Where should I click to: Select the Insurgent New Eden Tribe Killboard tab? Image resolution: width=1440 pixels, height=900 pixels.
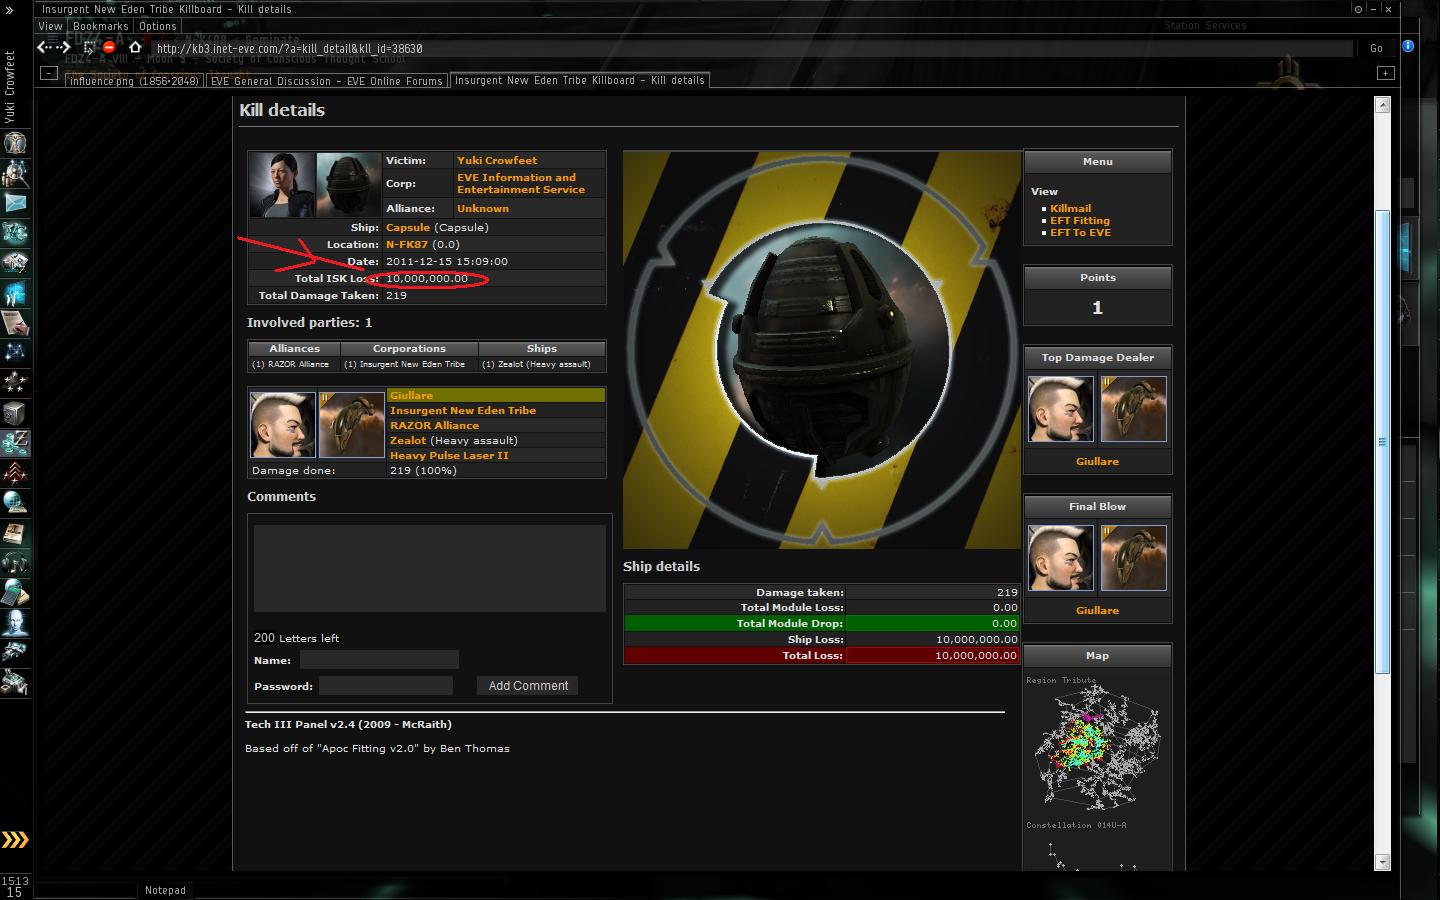[580, 80]
